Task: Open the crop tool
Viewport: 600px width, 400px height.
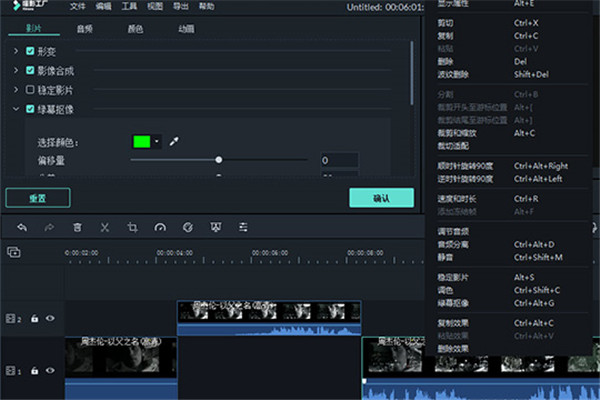Action: click(132, 227)
